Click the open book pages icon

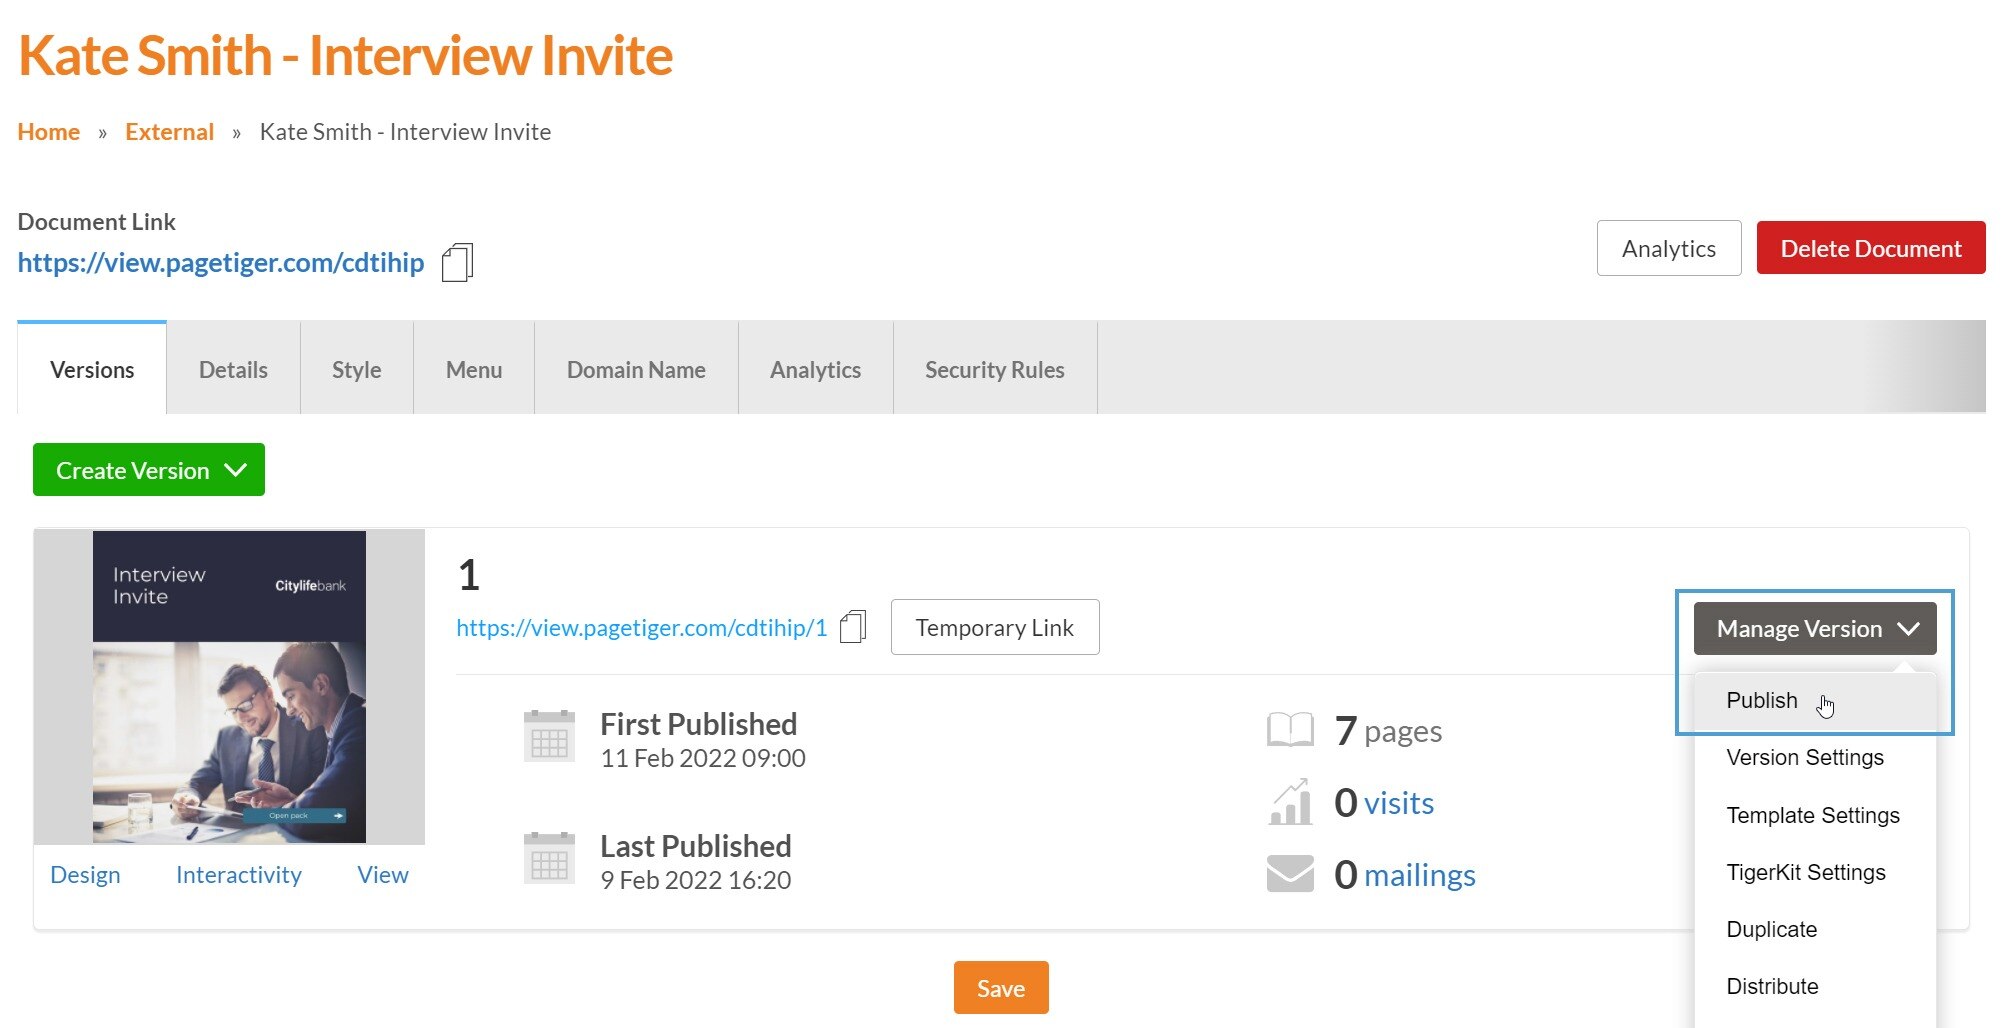point(1290,730)
